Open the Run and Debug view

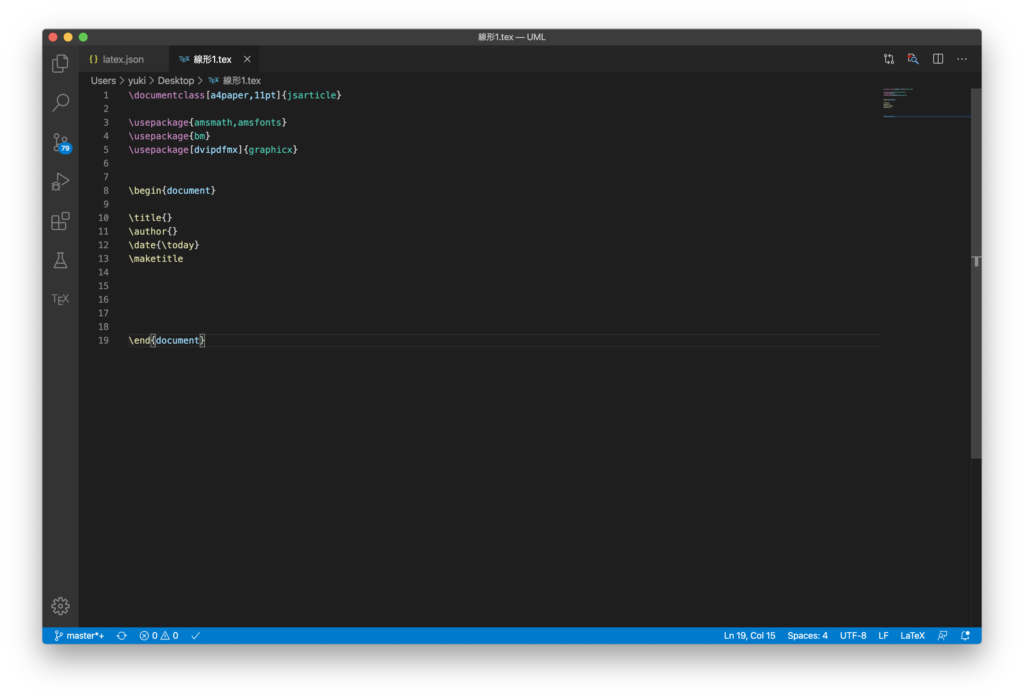tap(60, 182)
